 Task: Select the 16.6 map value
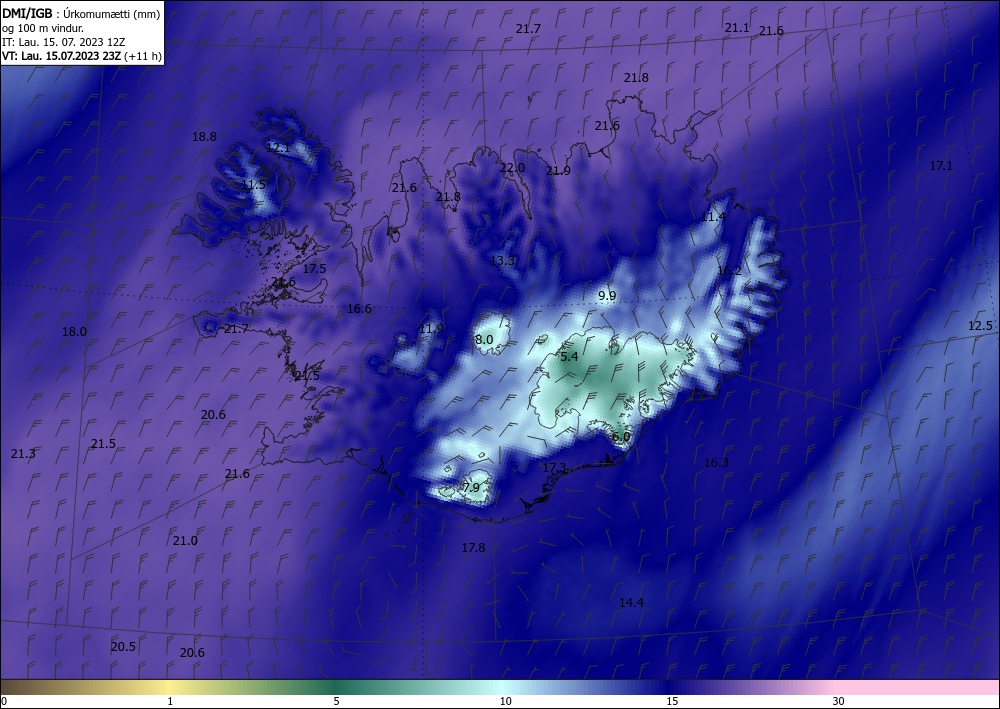359,309
